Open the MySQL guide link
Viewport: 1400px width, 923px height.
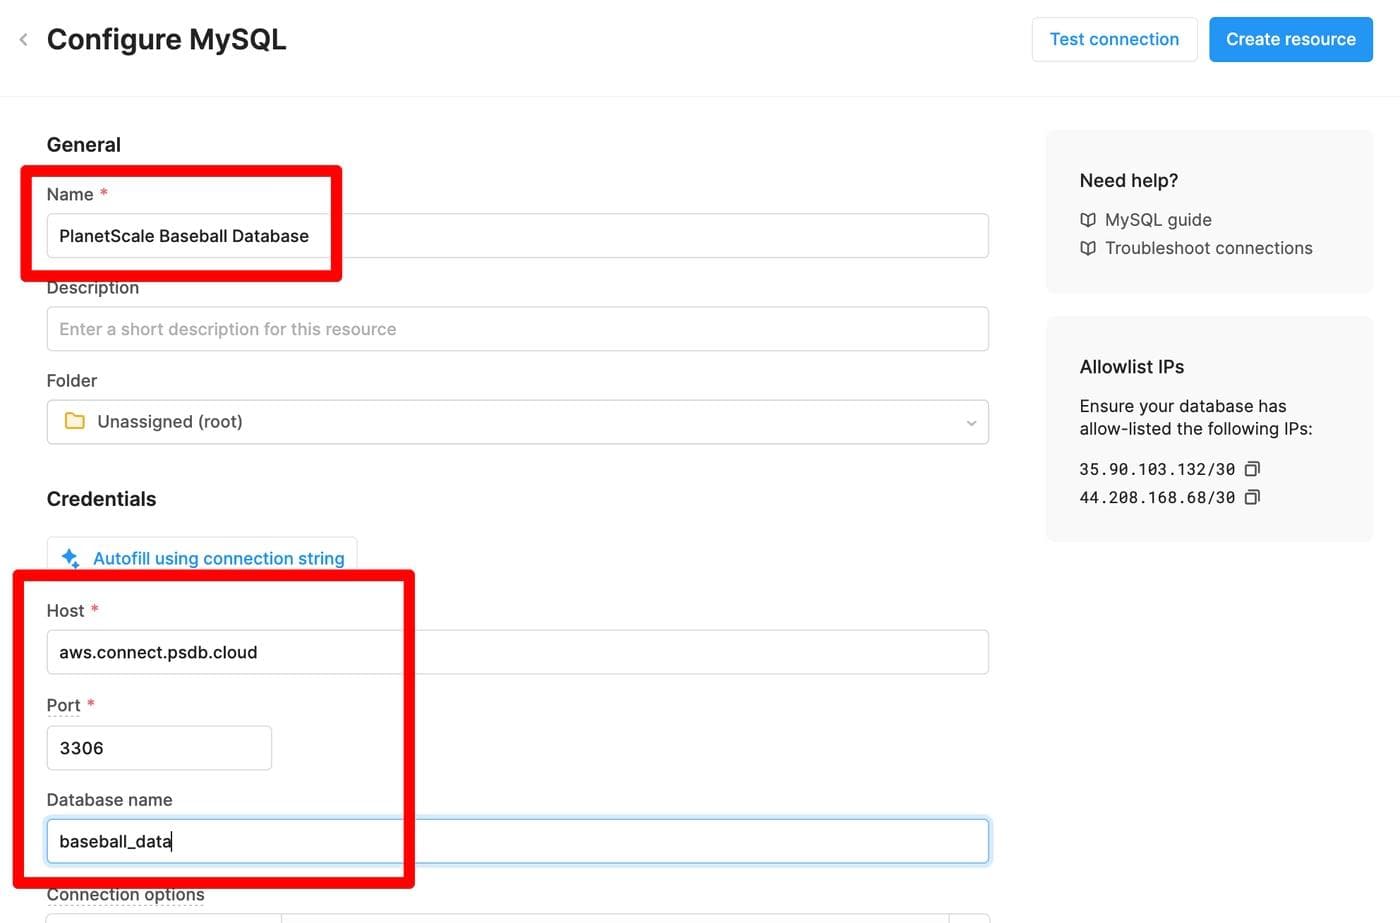1158,219
